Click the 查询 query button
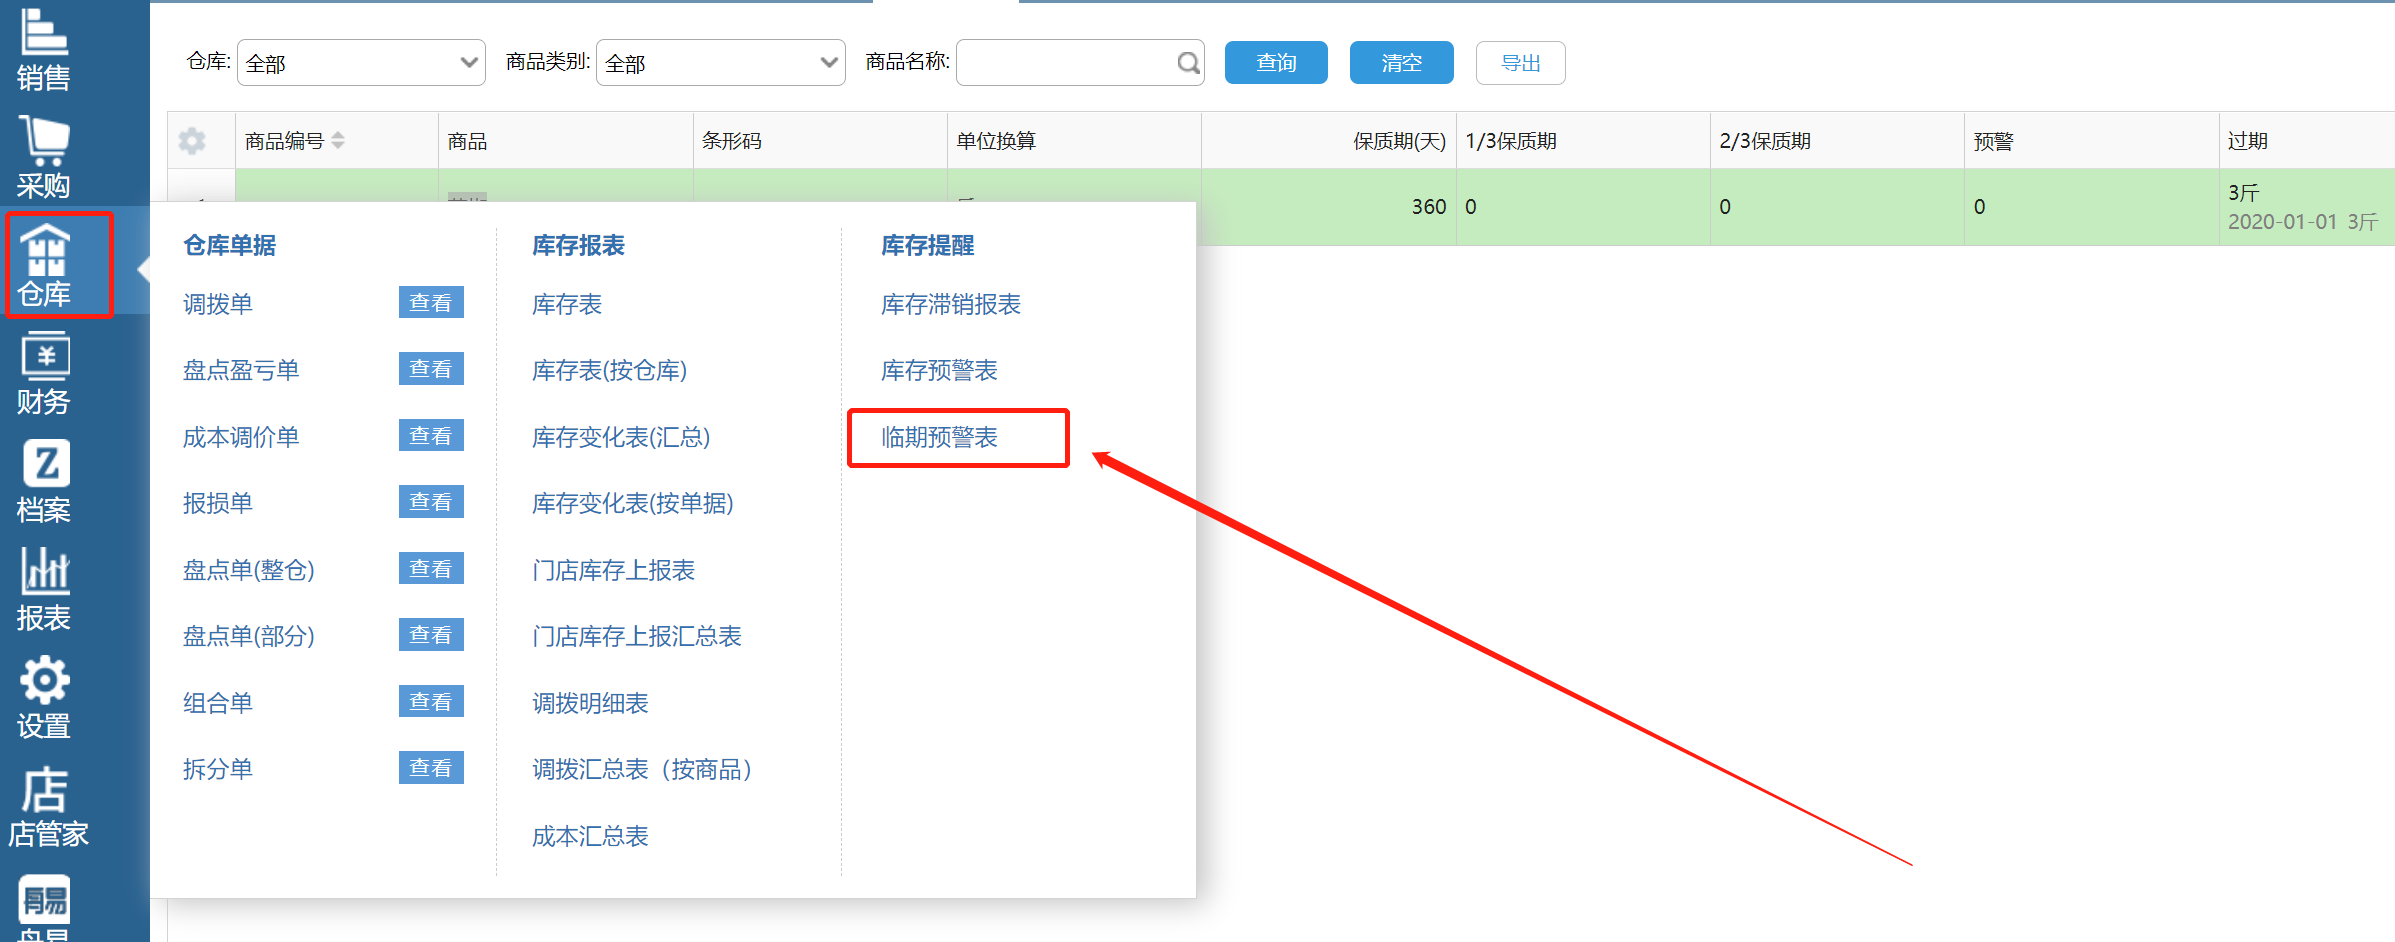This screenshot has height=942, width=2395. [x=1276, y=63]
